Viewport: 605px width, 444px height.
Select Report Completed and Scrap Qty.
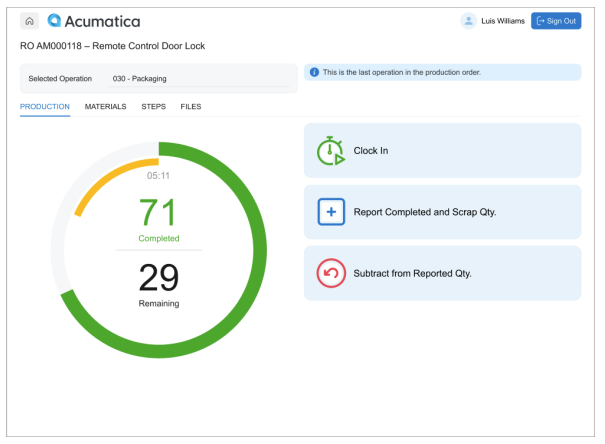tap(441, 212)
